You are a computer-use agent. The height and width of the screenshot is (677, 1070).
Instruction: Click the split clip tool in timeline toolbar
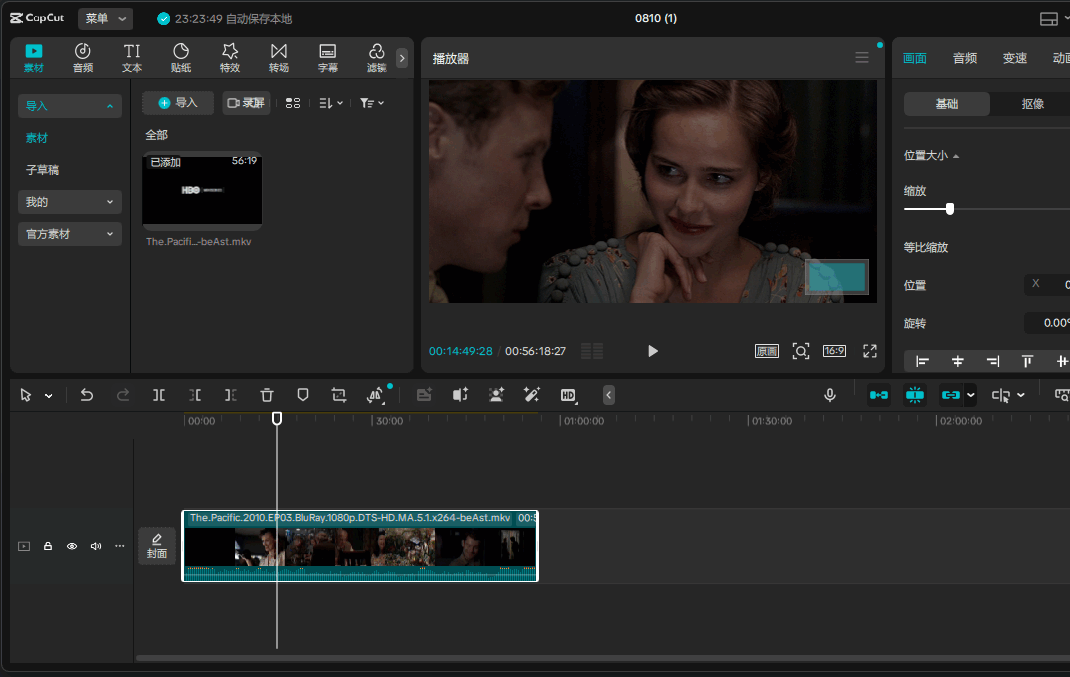(x=159, y=395)
